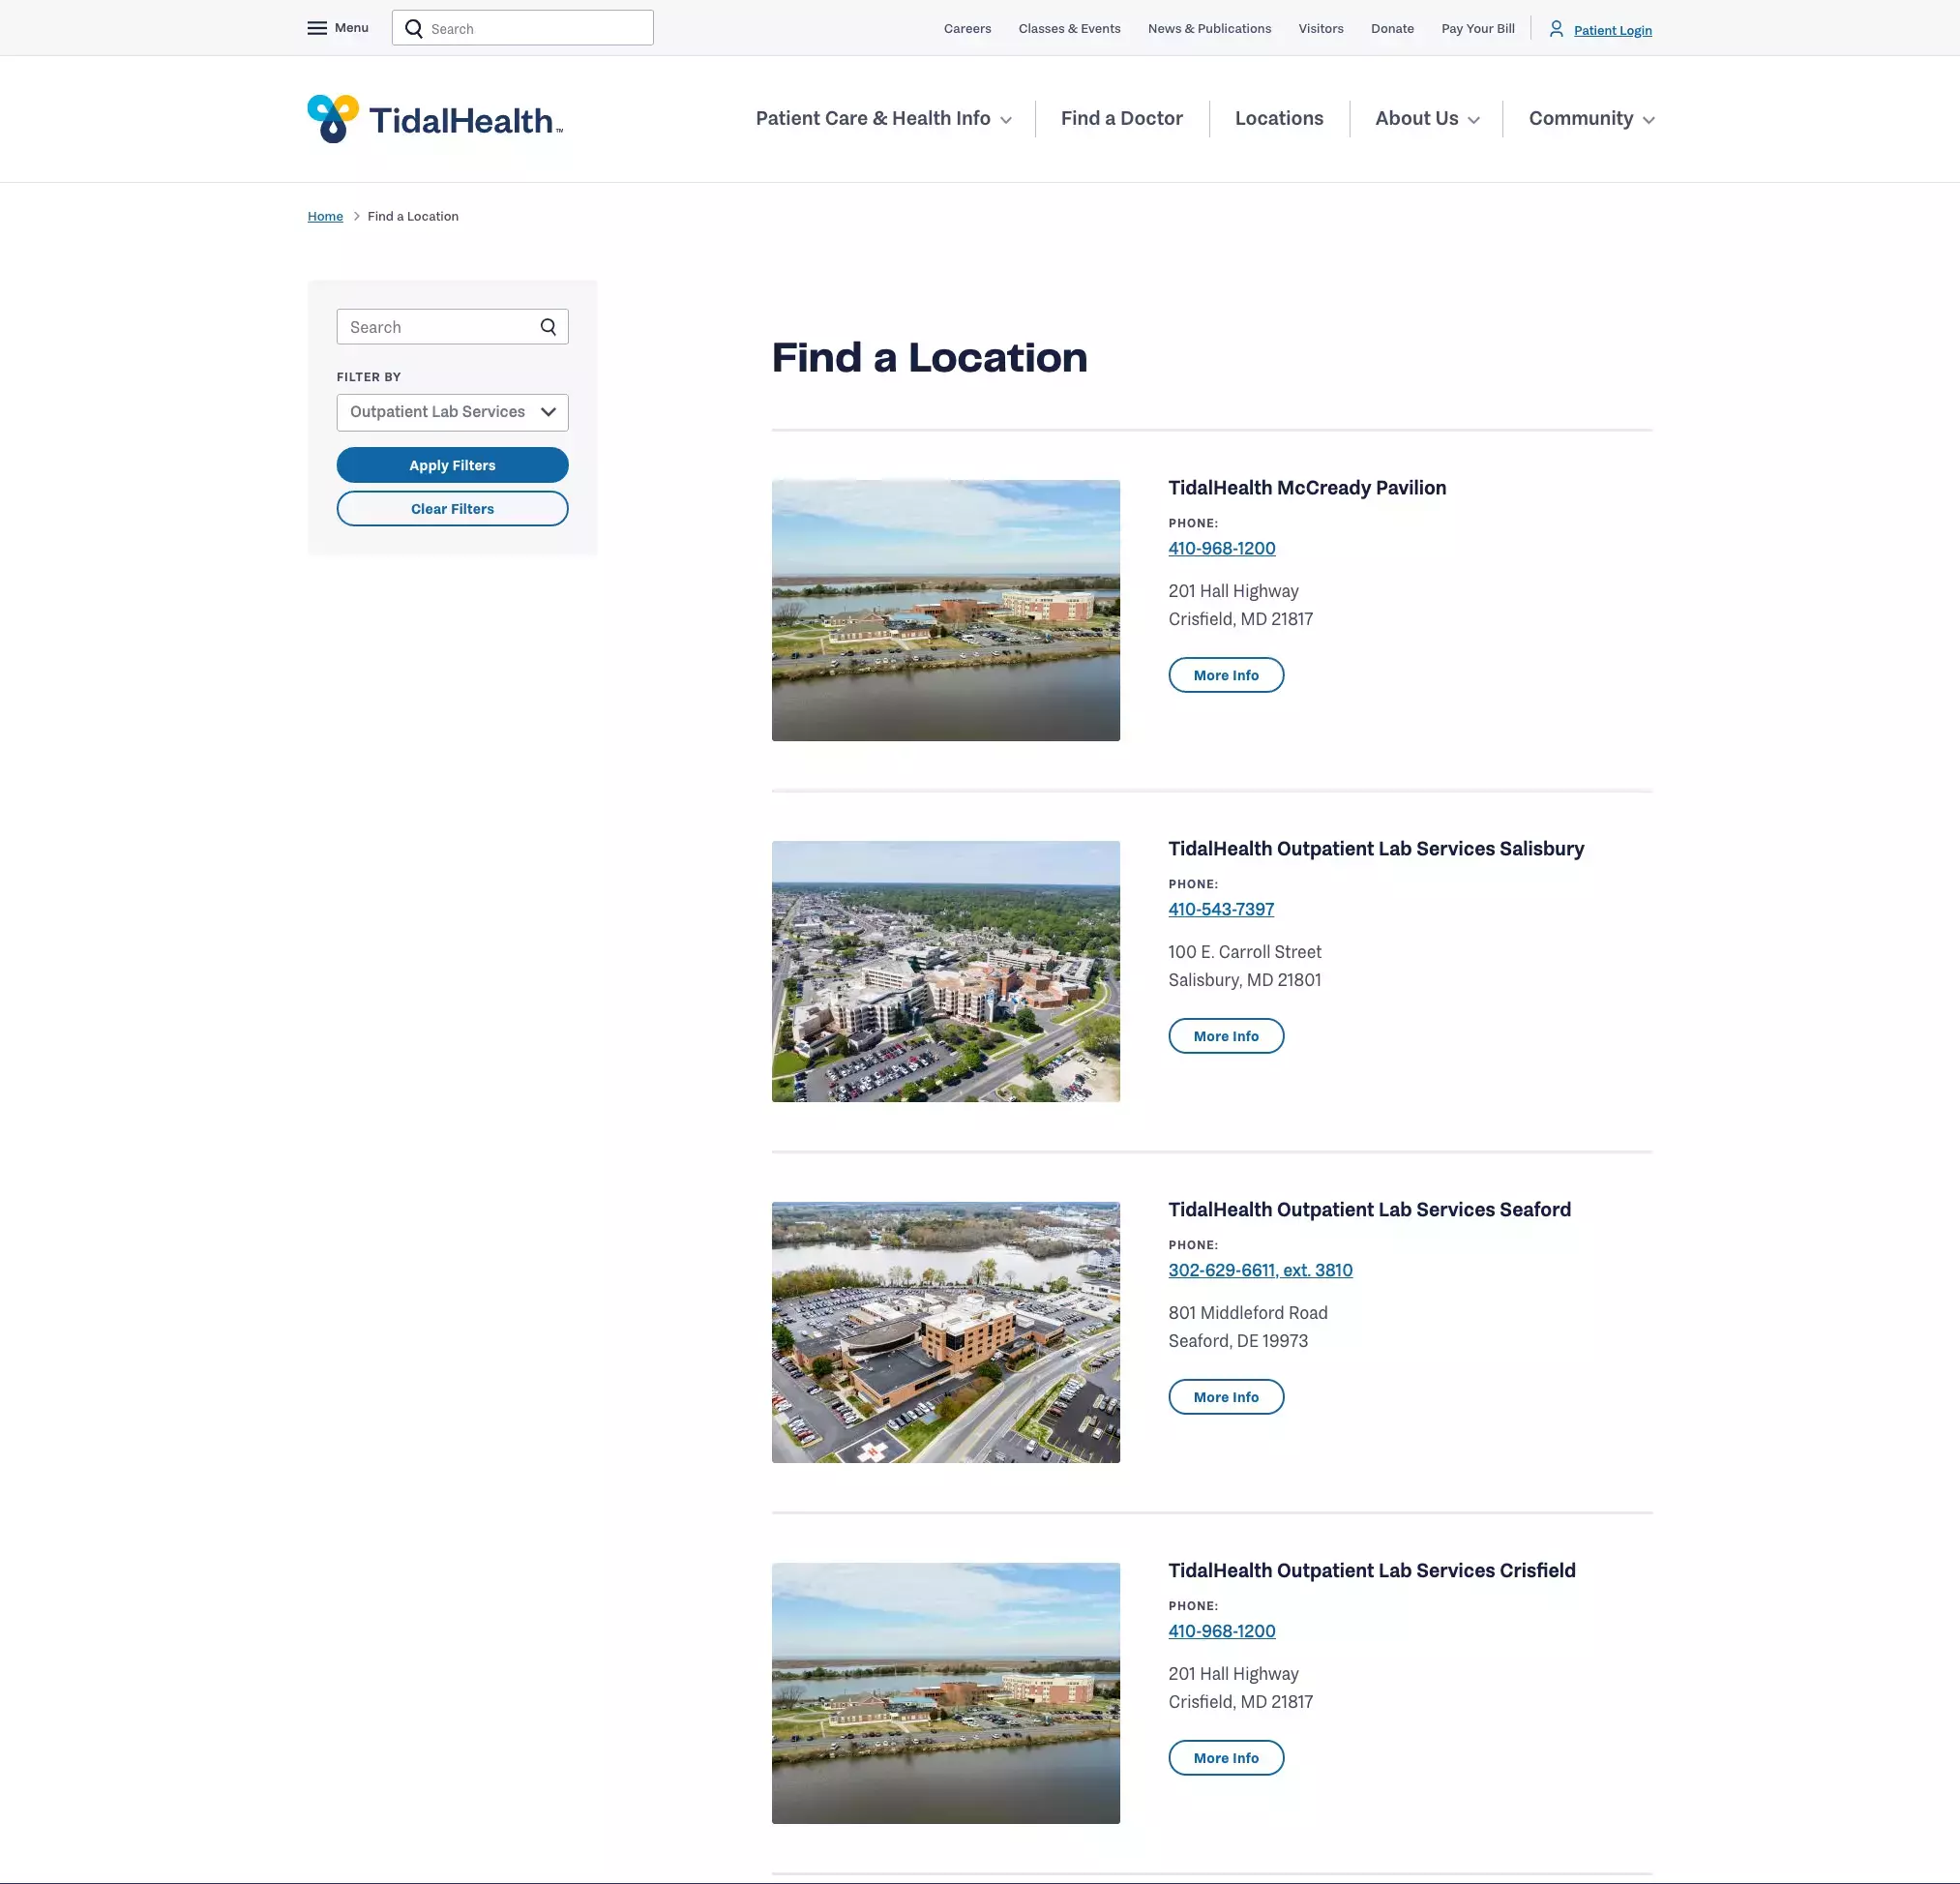This screenshot has height=1884, width=1960.
Task: Click Clear Filters button
Action: 452,508
